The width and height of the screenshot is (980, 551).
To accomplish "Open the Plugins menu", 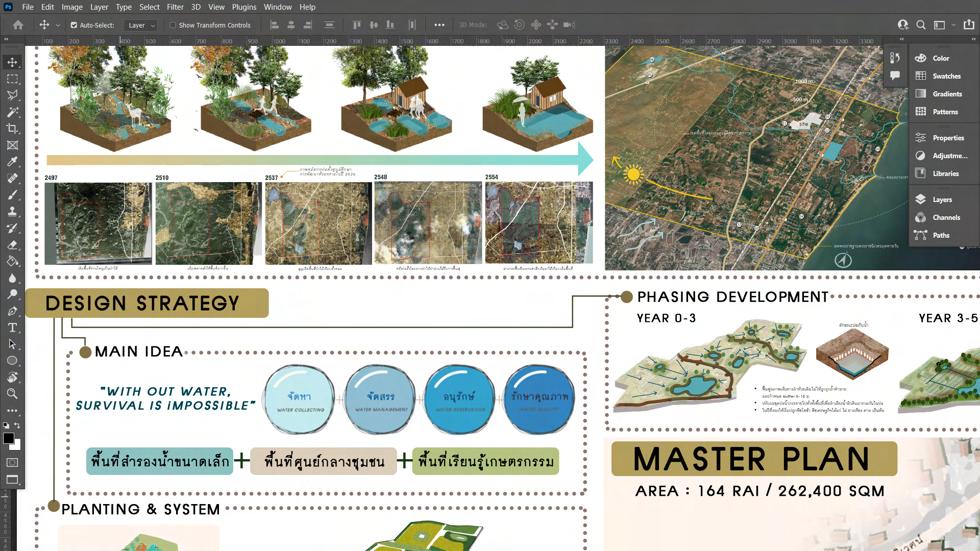I will pyautogui.click(x=244, y=7).
